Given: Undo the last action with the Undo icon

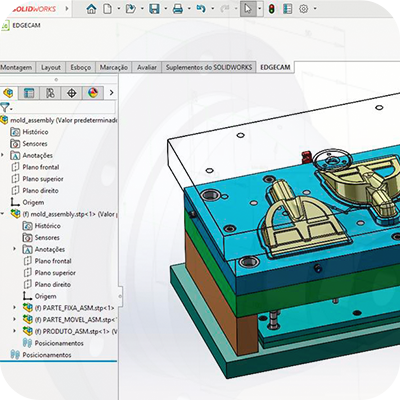Looking at the screenshot, I should (x=201, y=9).
